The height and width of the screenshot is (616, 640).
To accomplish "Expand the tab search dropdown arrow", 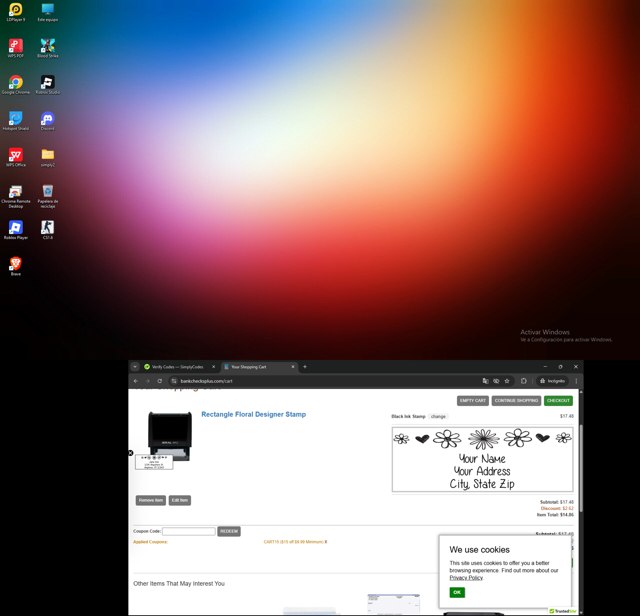I will [x=135, y=367].
